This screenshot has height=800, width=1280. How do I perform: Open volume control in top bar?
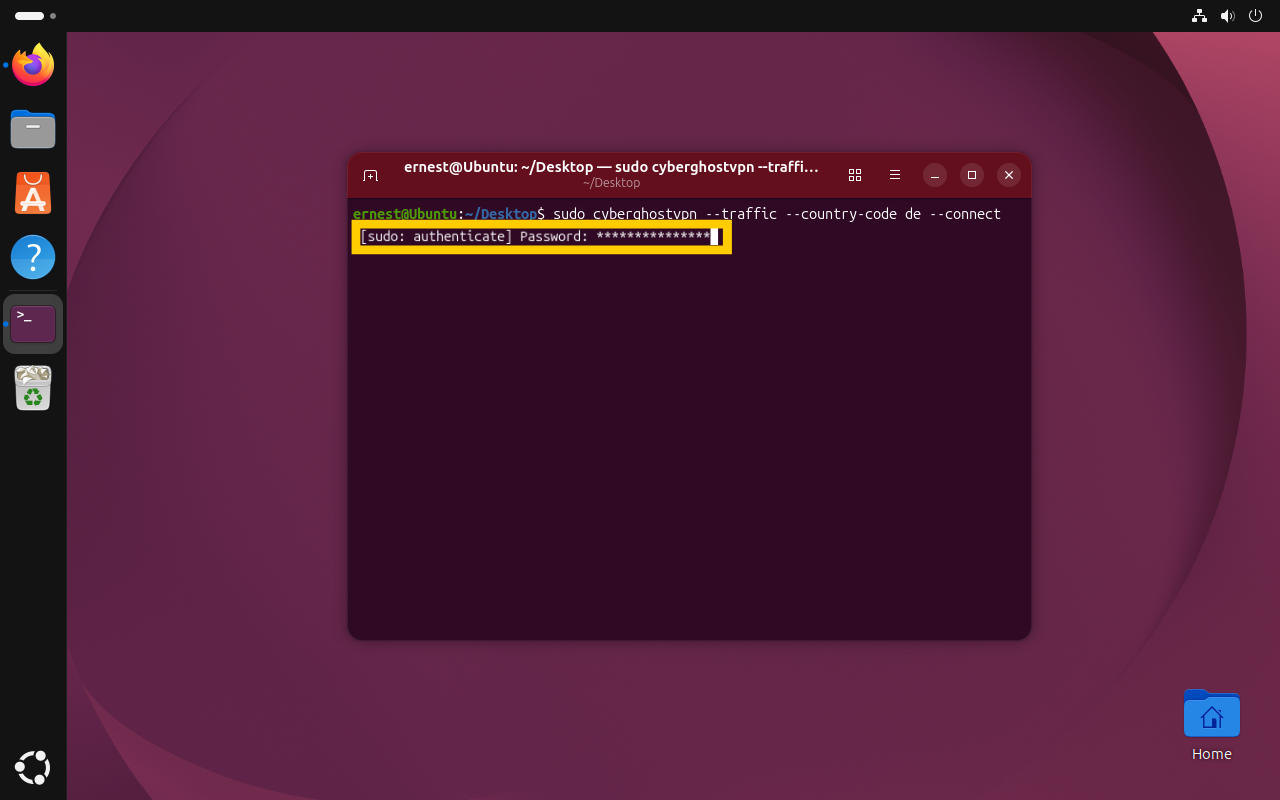coord(1227,16)
